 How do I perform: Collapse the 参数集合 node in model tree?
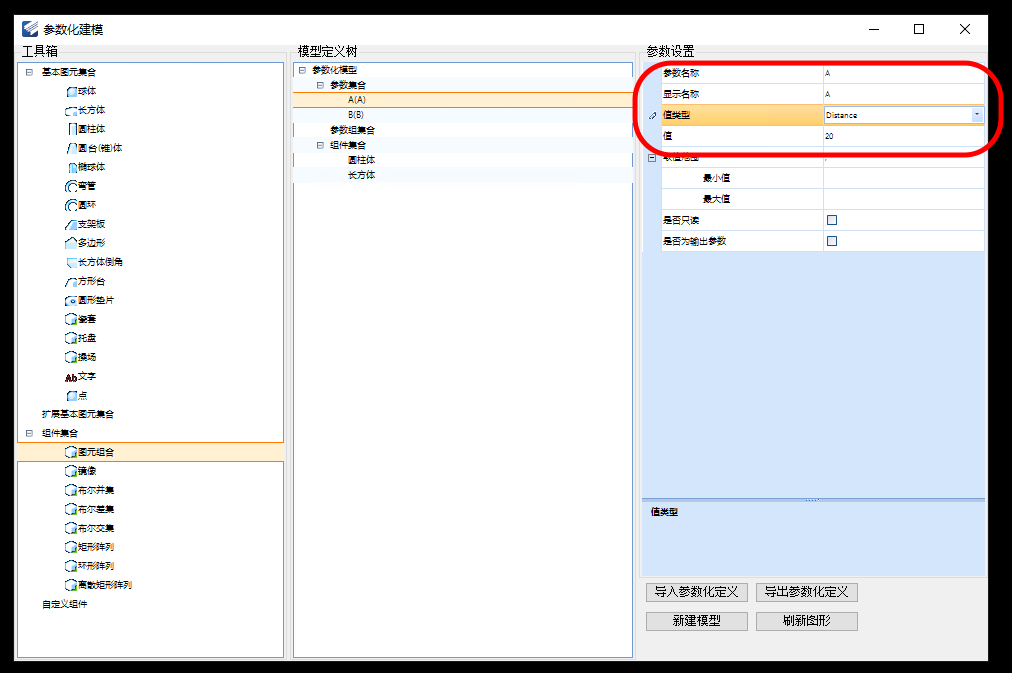pyautogui.click(x=320, y=85)
